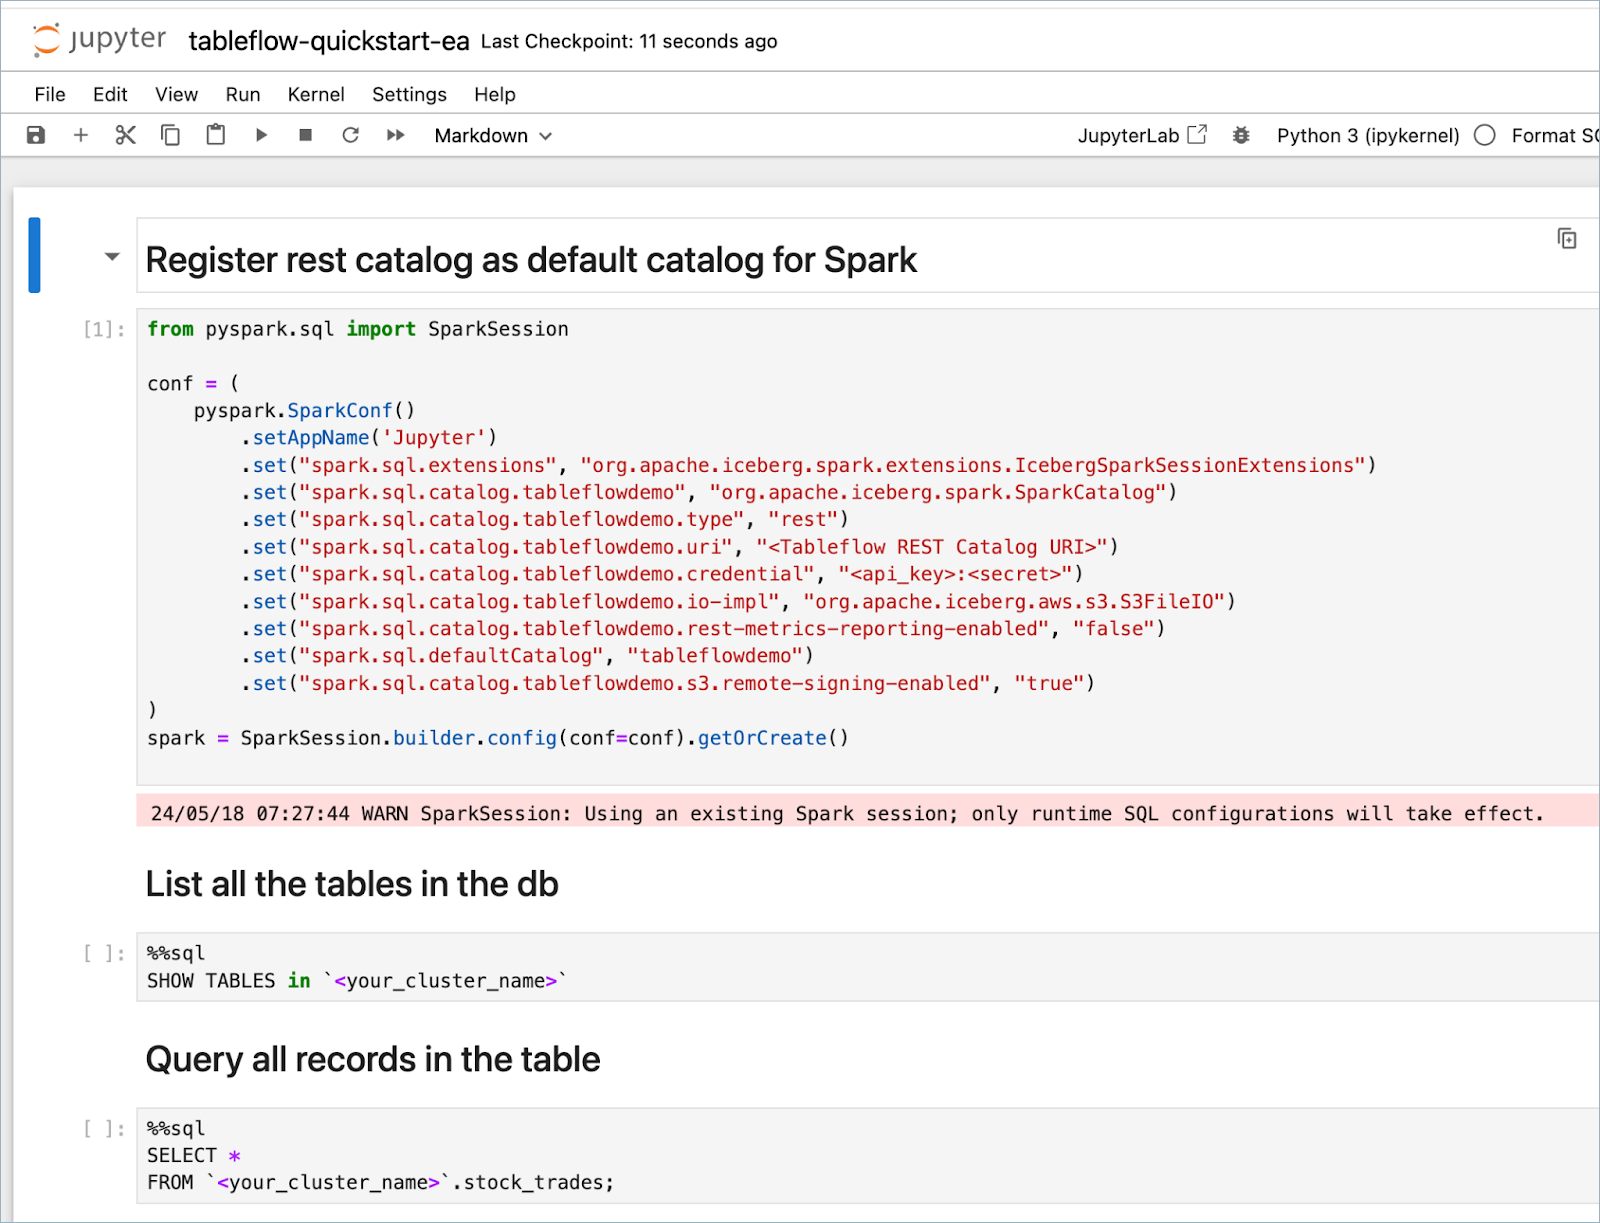Save the notebook
This screenshot has width=1600, height=1223.
pos(35,135)
